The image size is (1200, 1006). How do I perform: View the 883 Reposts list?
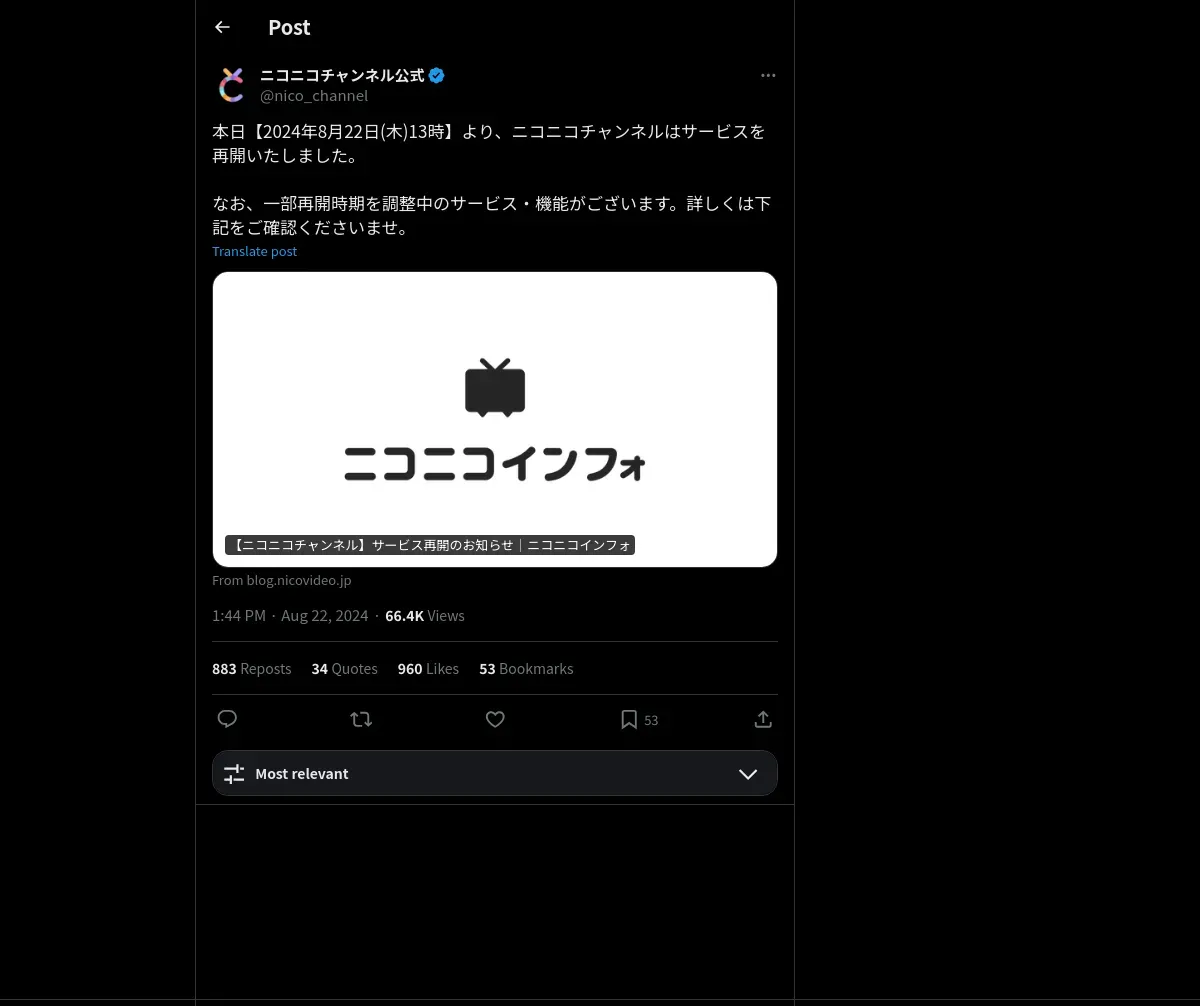coord(252,668)
